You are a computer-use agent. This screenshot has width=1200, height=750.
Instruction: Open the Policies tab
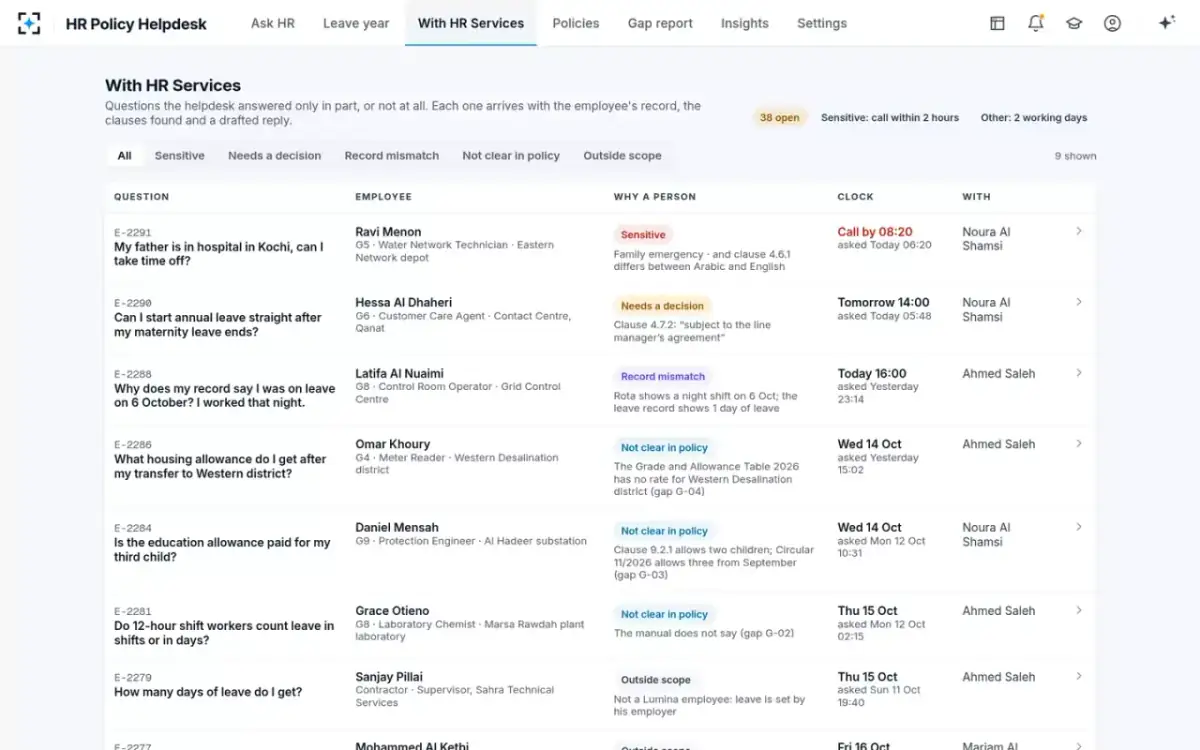click(576, 23)
